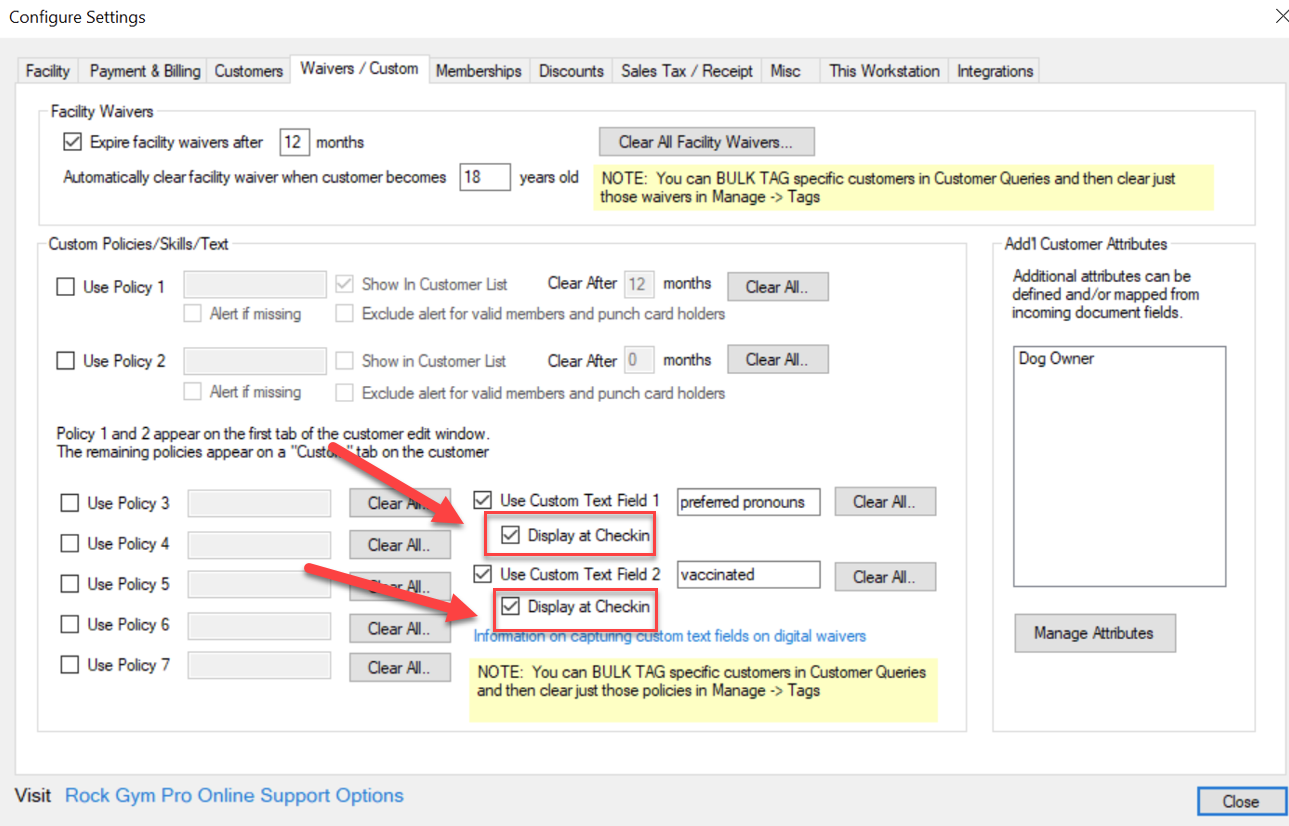Open the Misc tab
The height and width of the screenshot is (826, 1289).
click(x=786, y=71)
